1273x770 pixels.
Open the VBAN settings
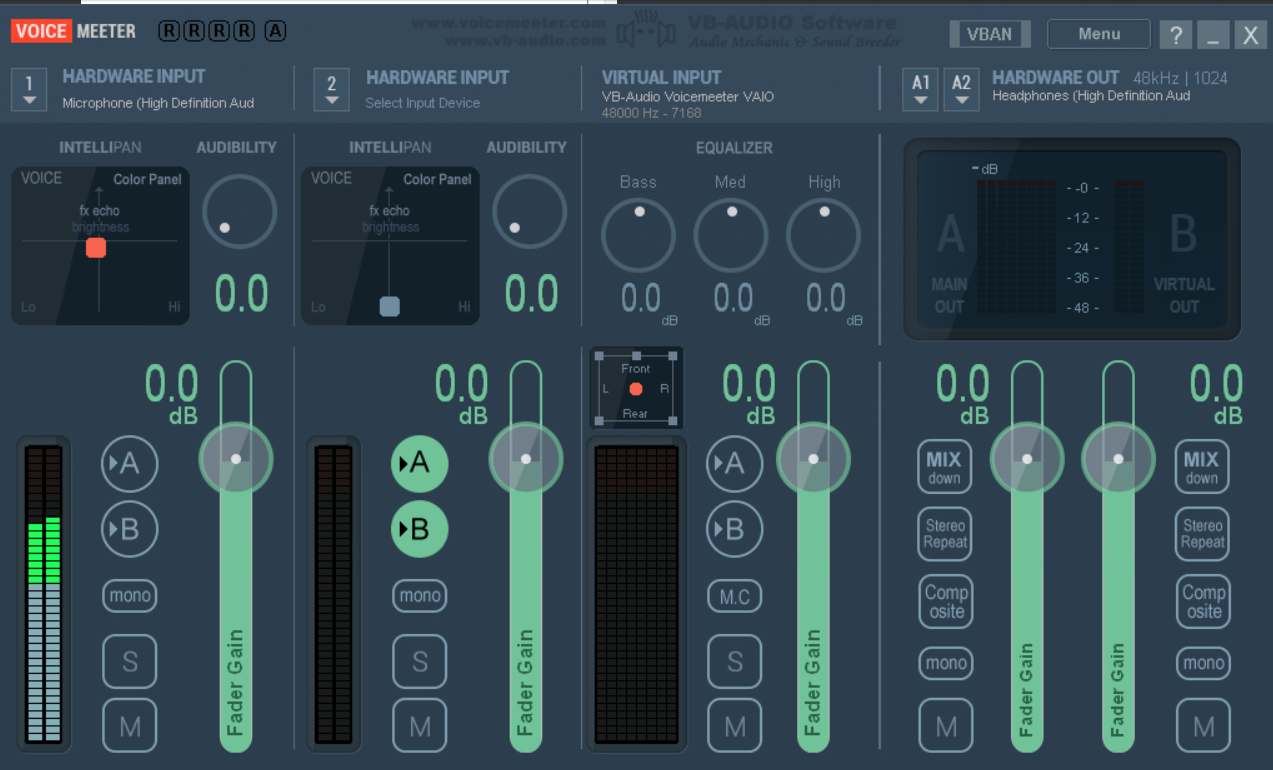pos(989,34)
